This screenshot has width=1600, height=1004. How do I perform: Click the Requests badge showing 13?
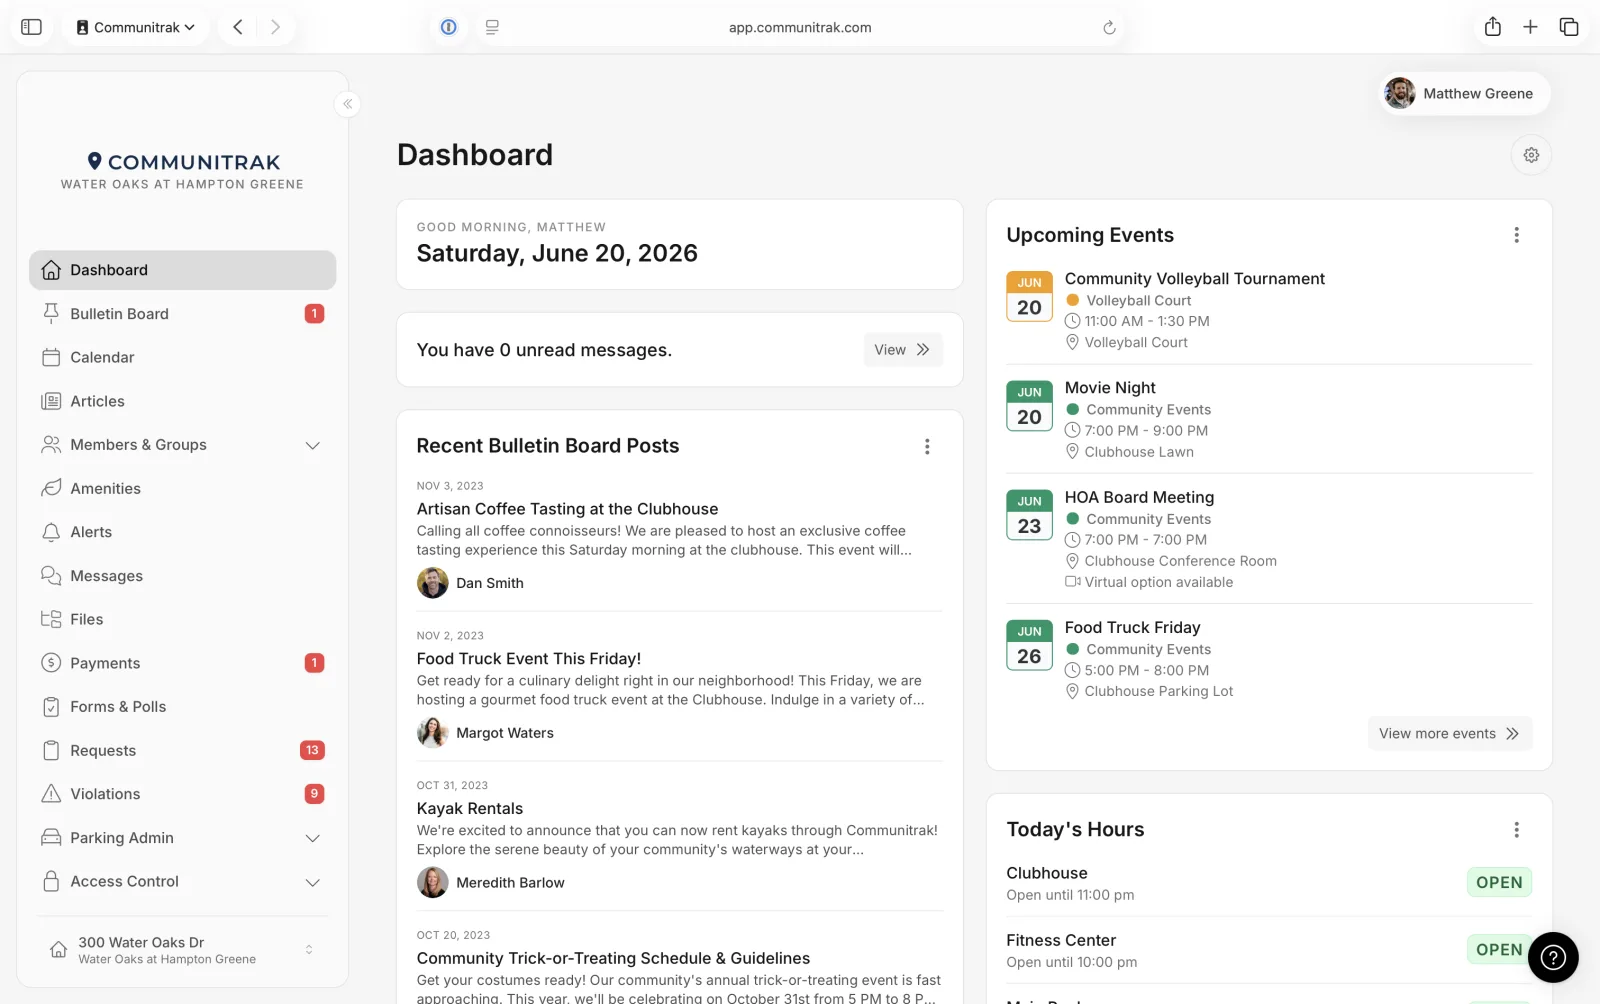[x=312, y=750]
